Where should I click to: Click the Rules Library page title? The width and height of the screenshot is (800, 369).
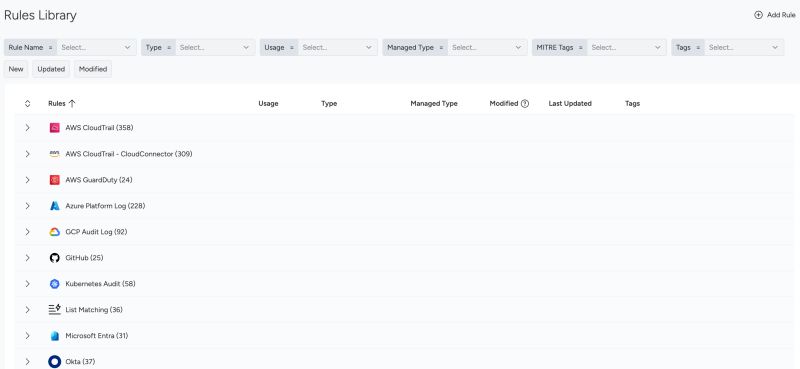[40, 15]
